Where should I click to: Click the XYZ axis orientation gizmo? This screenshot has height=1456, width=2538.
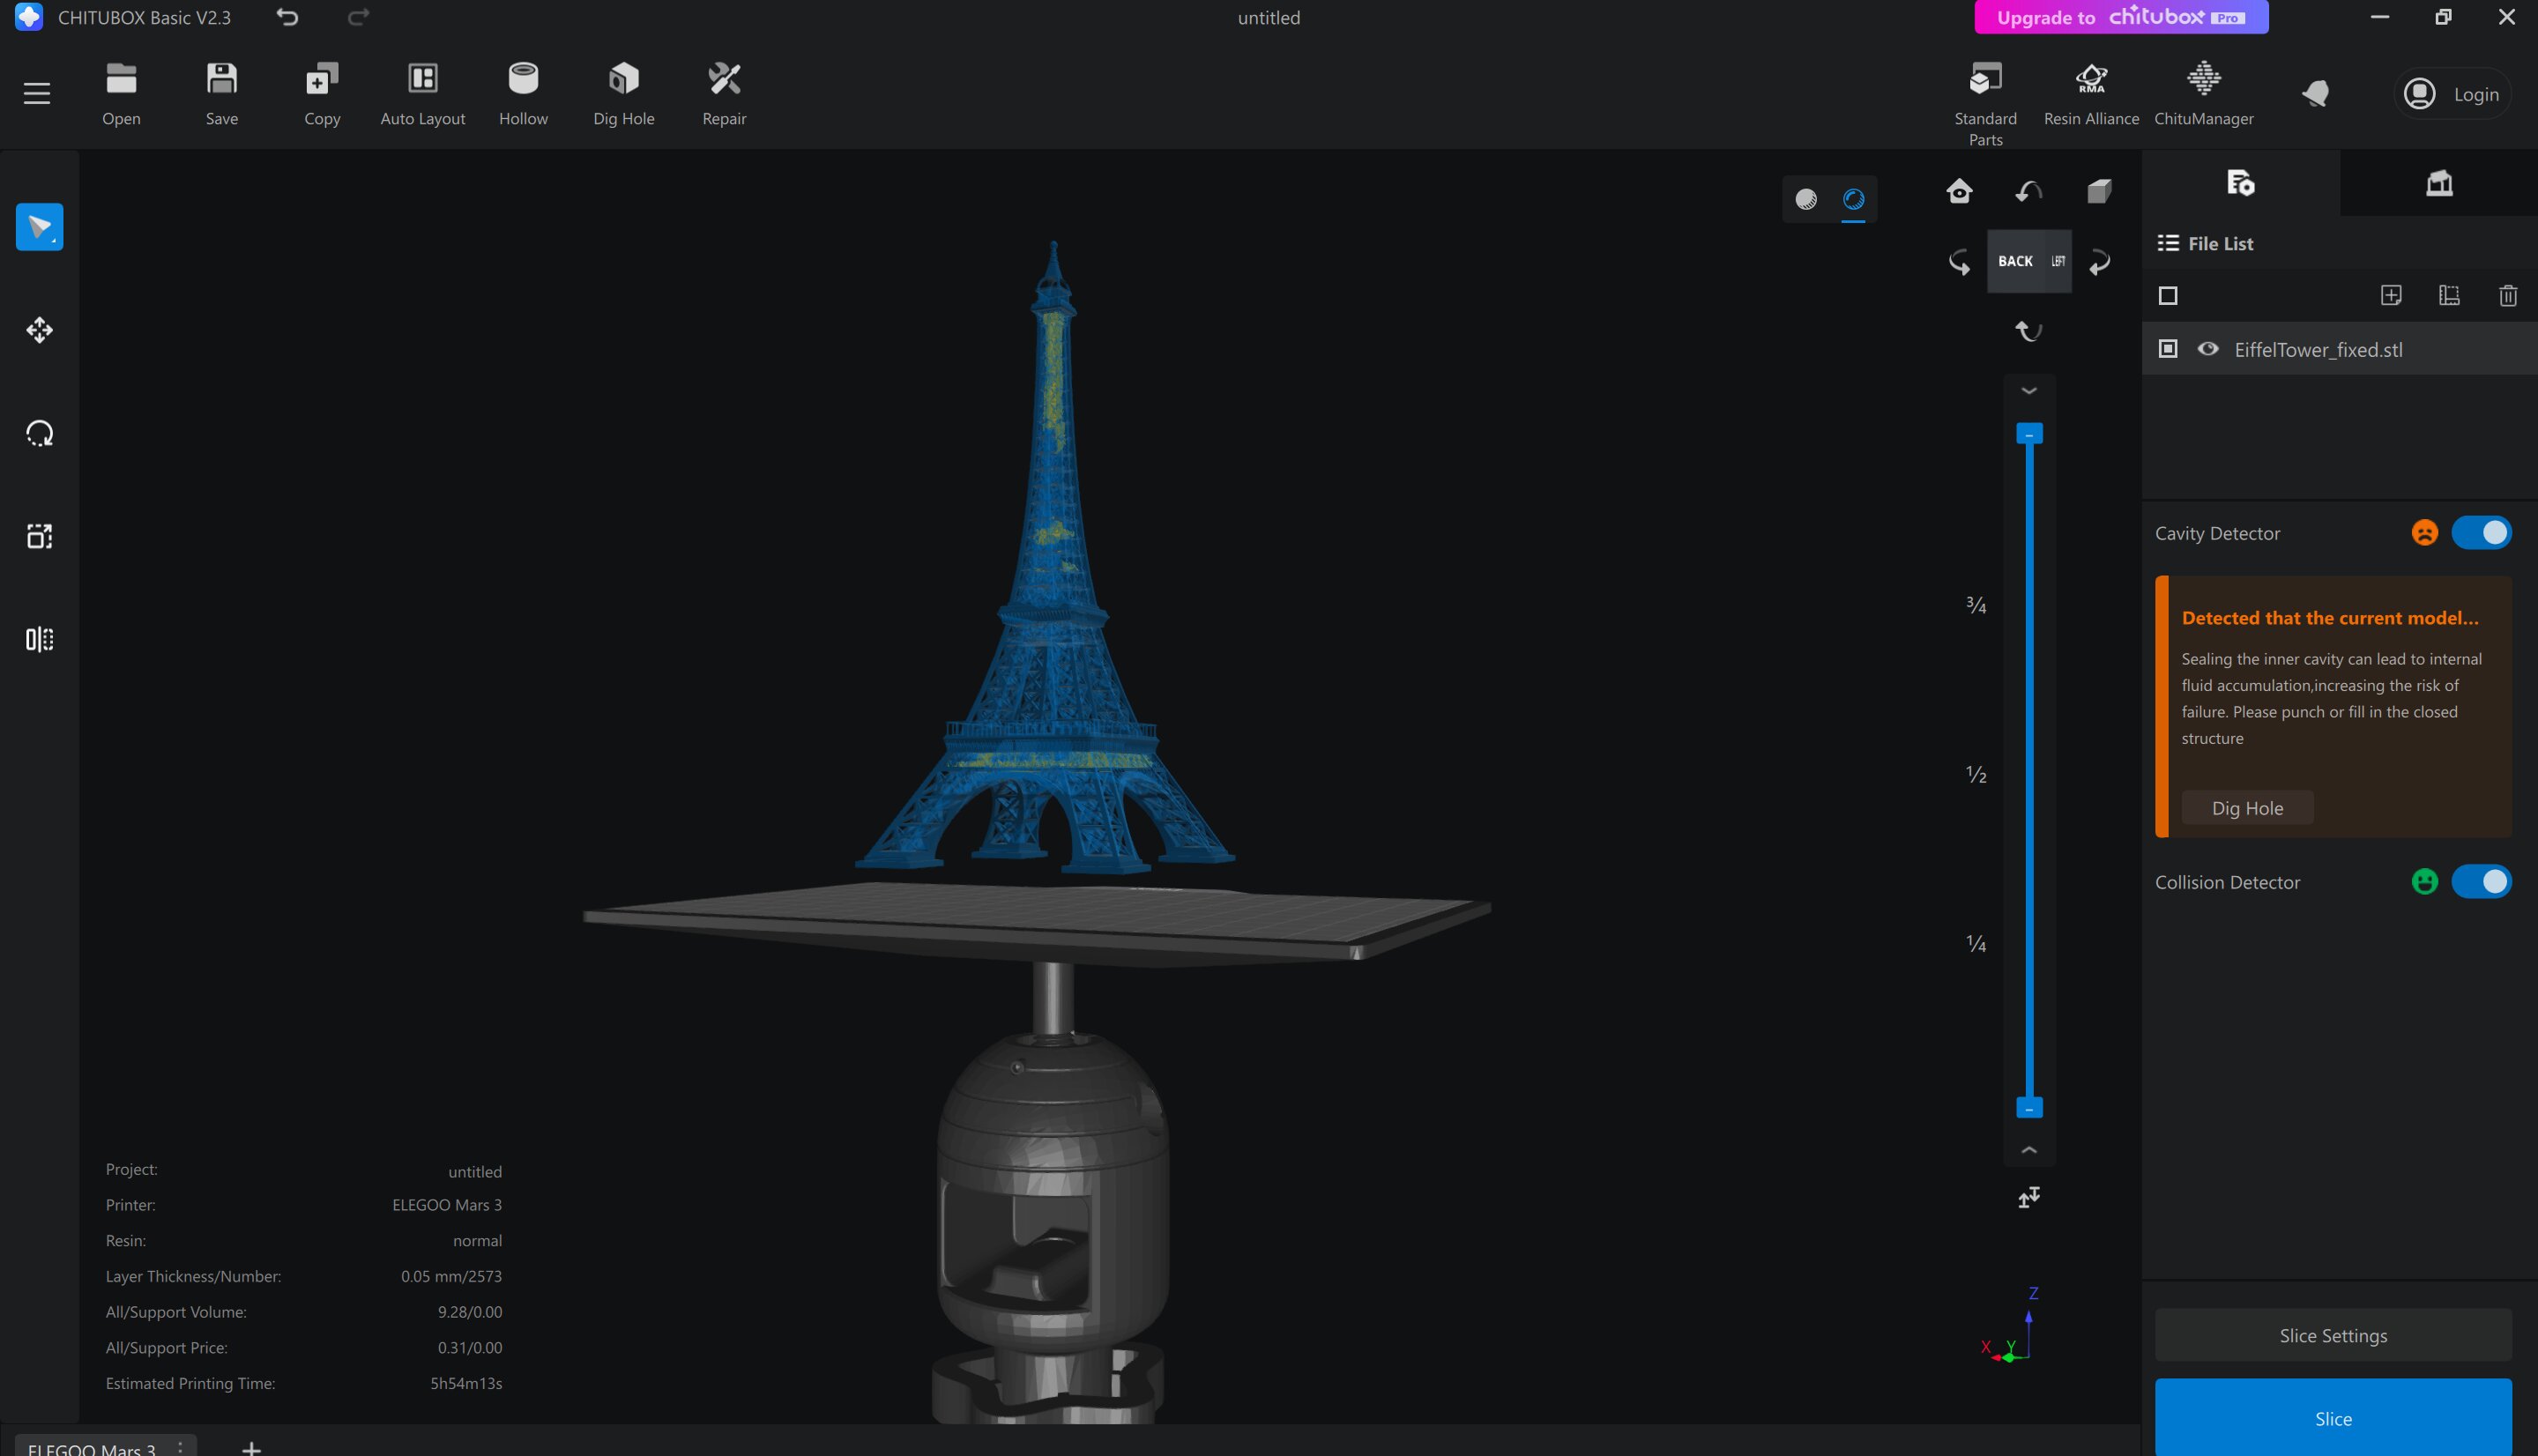click(x=2012, y=1327)
